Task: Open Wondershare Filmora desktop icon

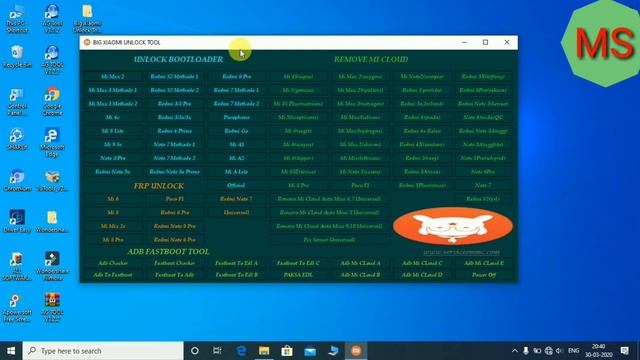Action: (x=52, y=266)
